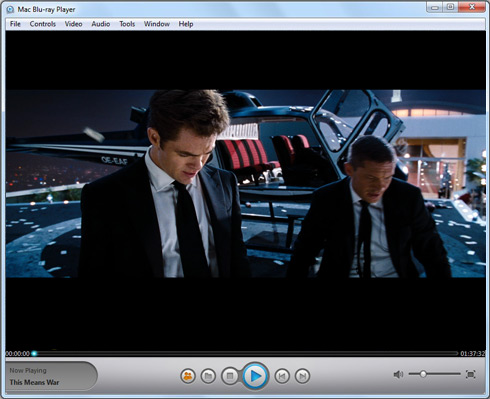Minimize the player window
The width and height of the screenshot is (490, 399).
pos(434,7)
